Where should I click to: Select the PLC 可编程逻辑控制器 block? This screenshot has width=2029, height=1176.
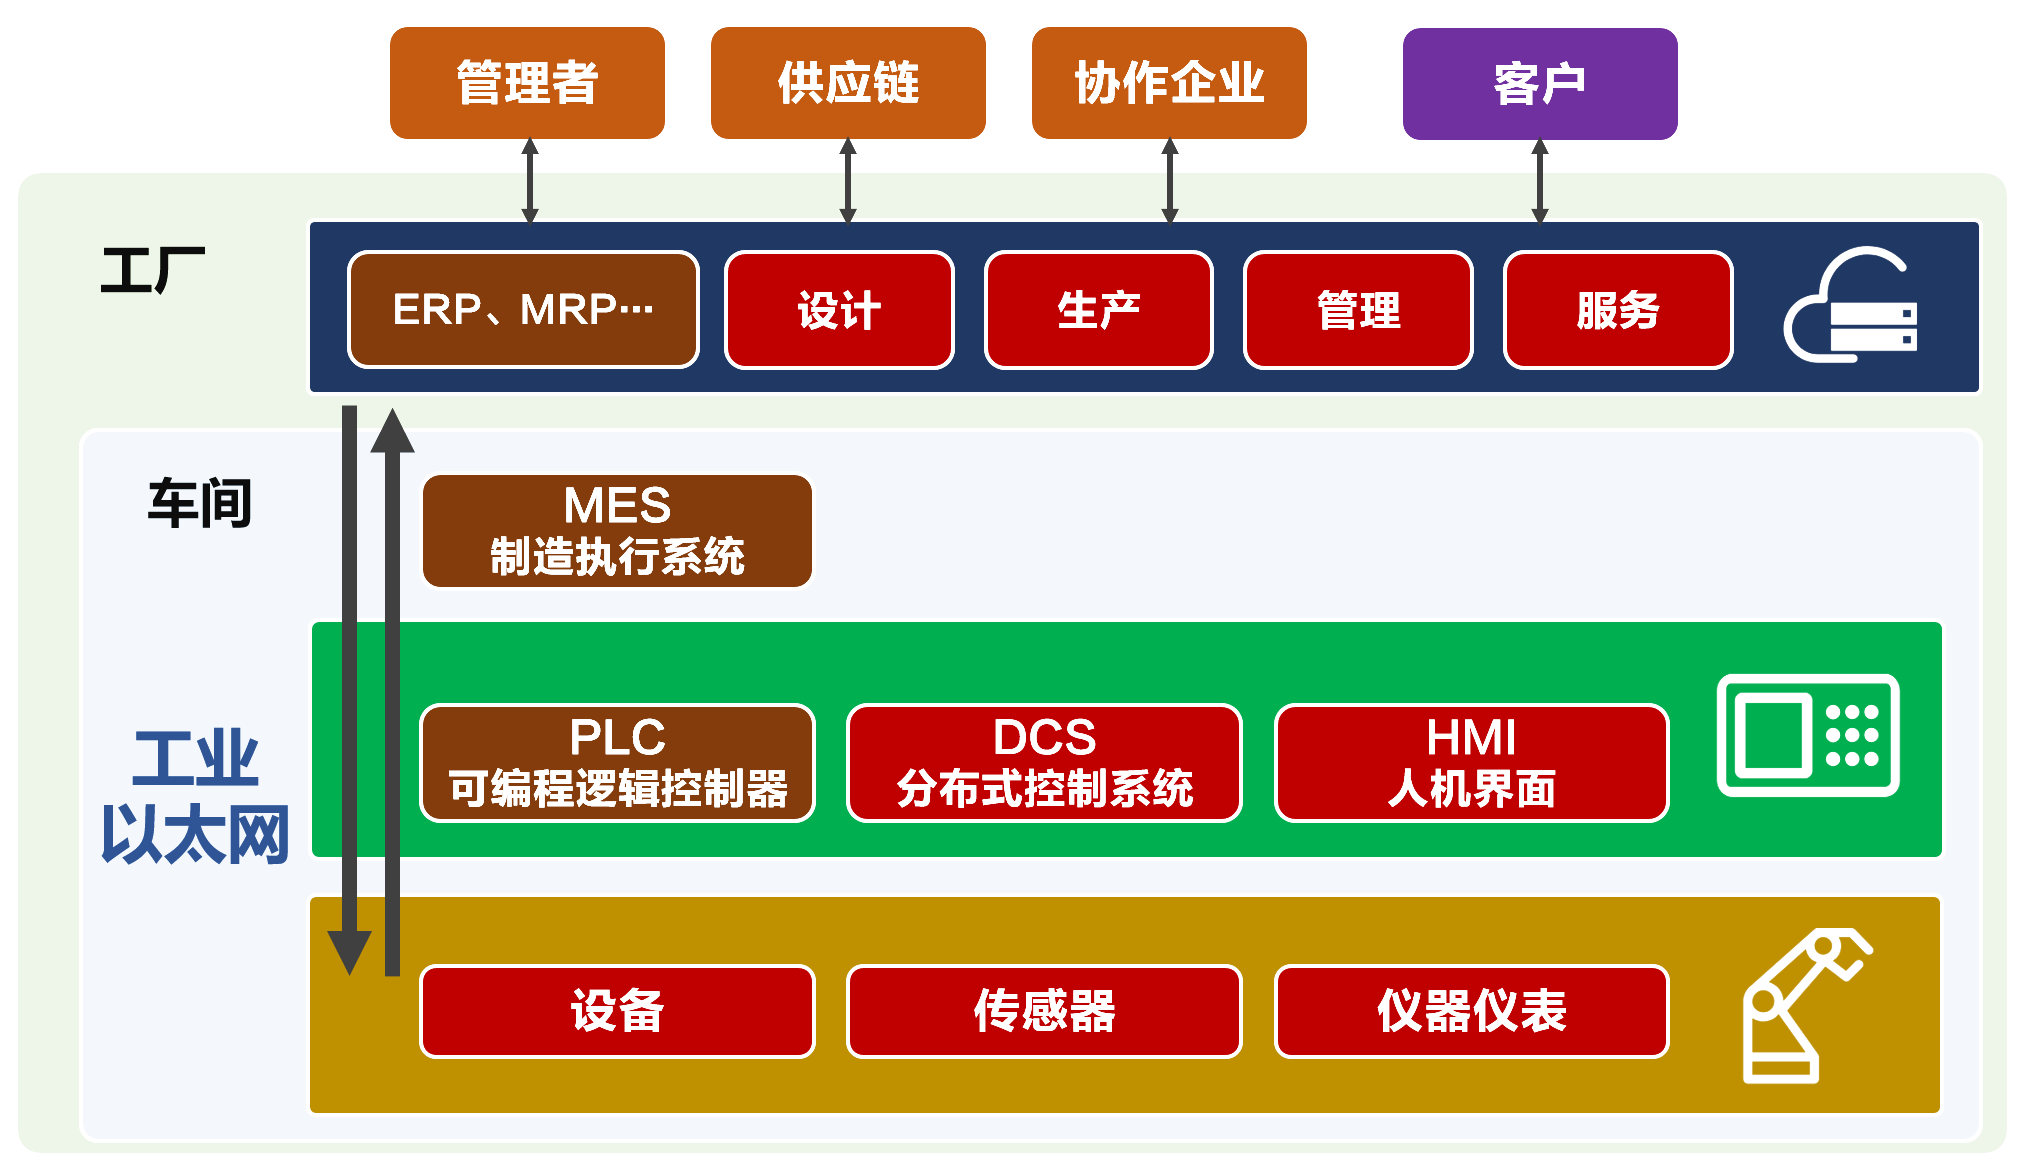point(617,763)
